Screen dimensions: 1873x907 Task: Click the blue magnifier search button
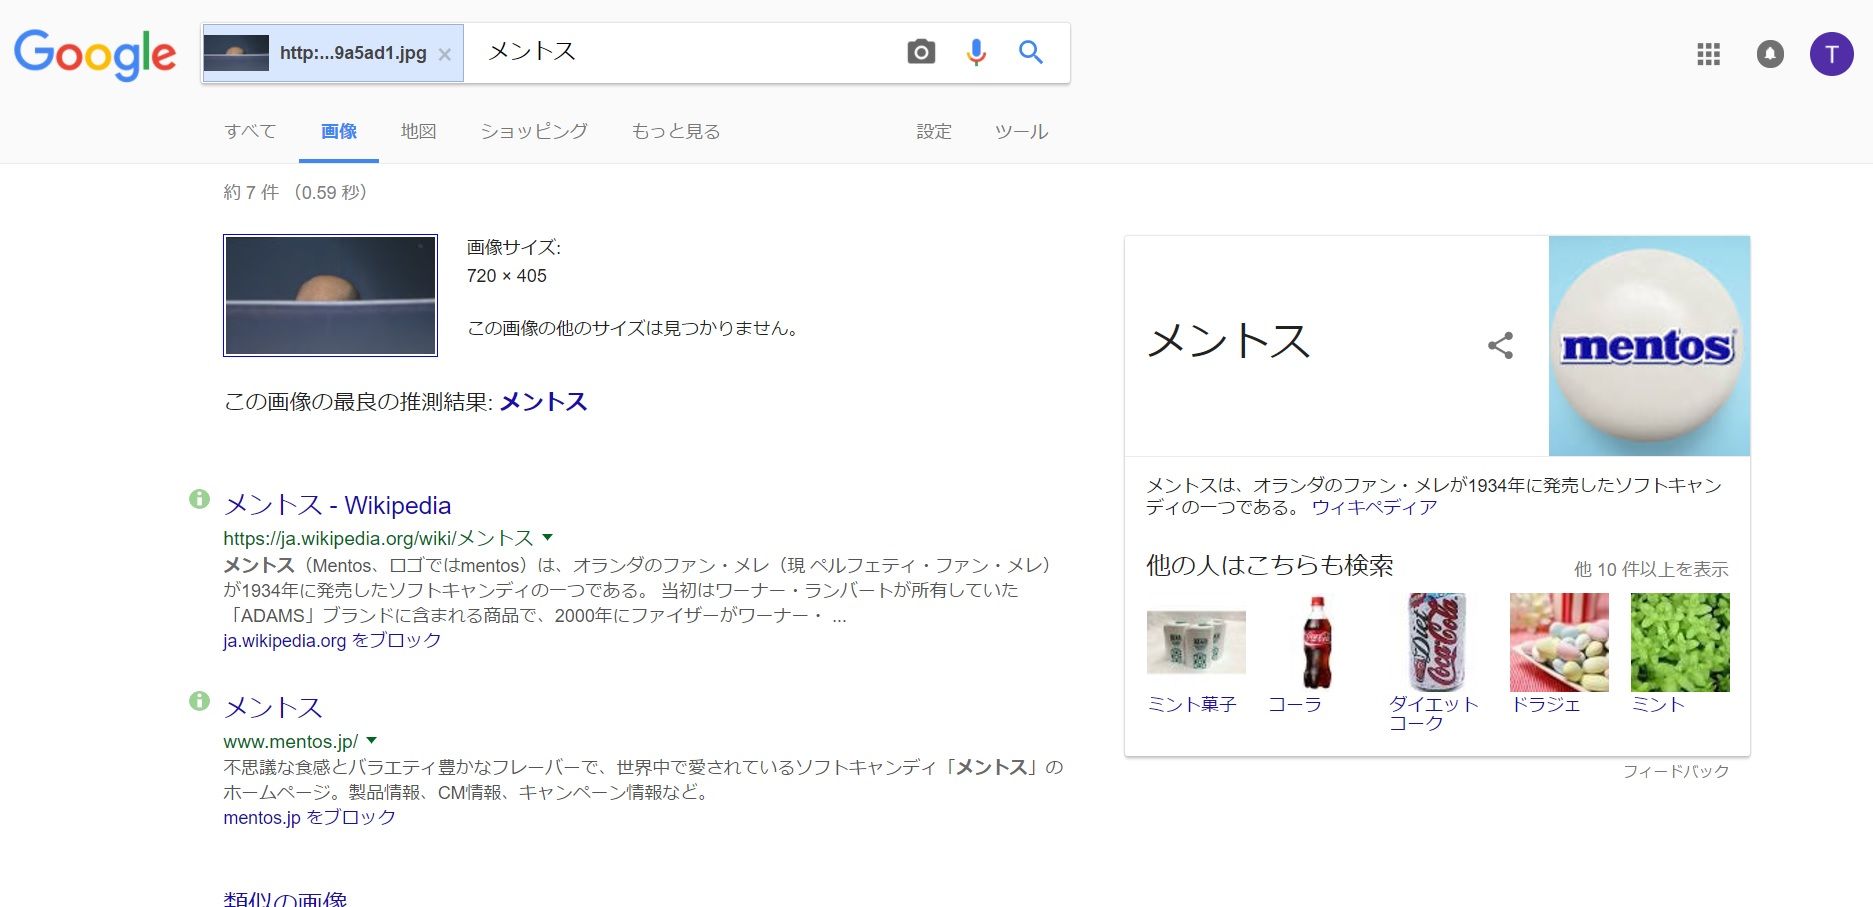[1031, 52]
